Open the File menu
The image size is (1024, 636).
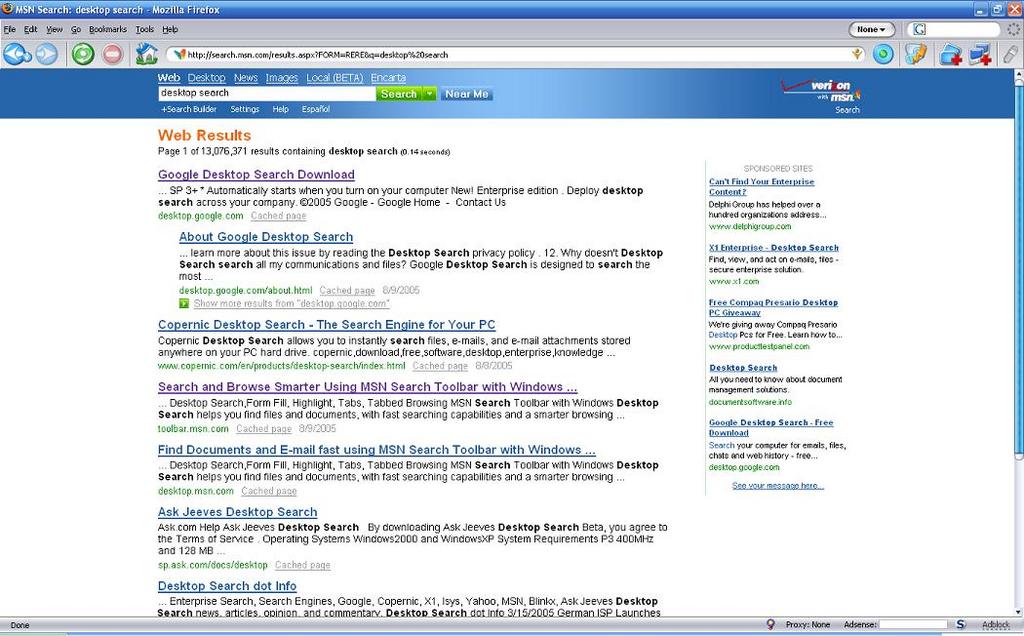9,29
